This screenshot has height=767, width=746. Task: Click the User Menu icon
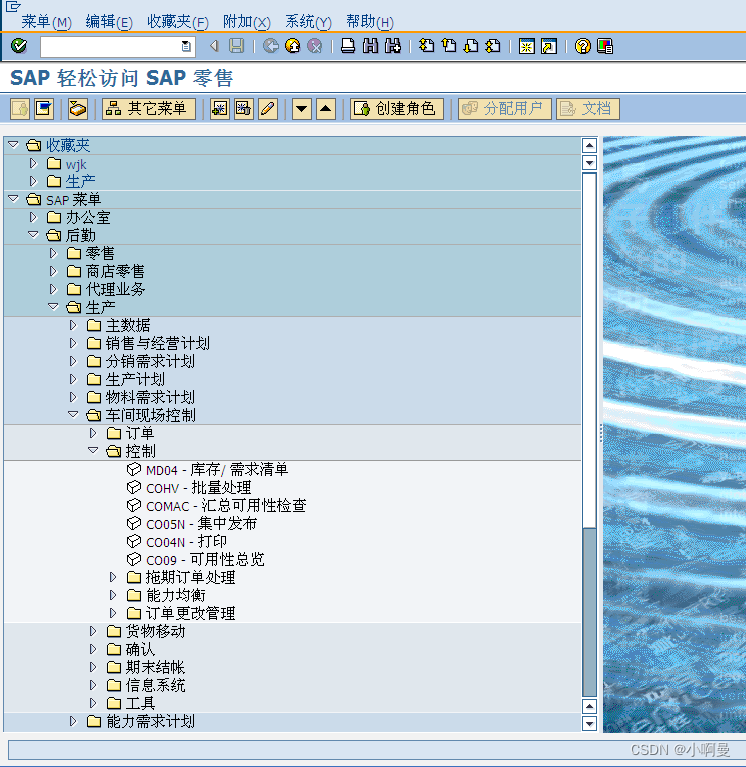[x=20, y=109]
